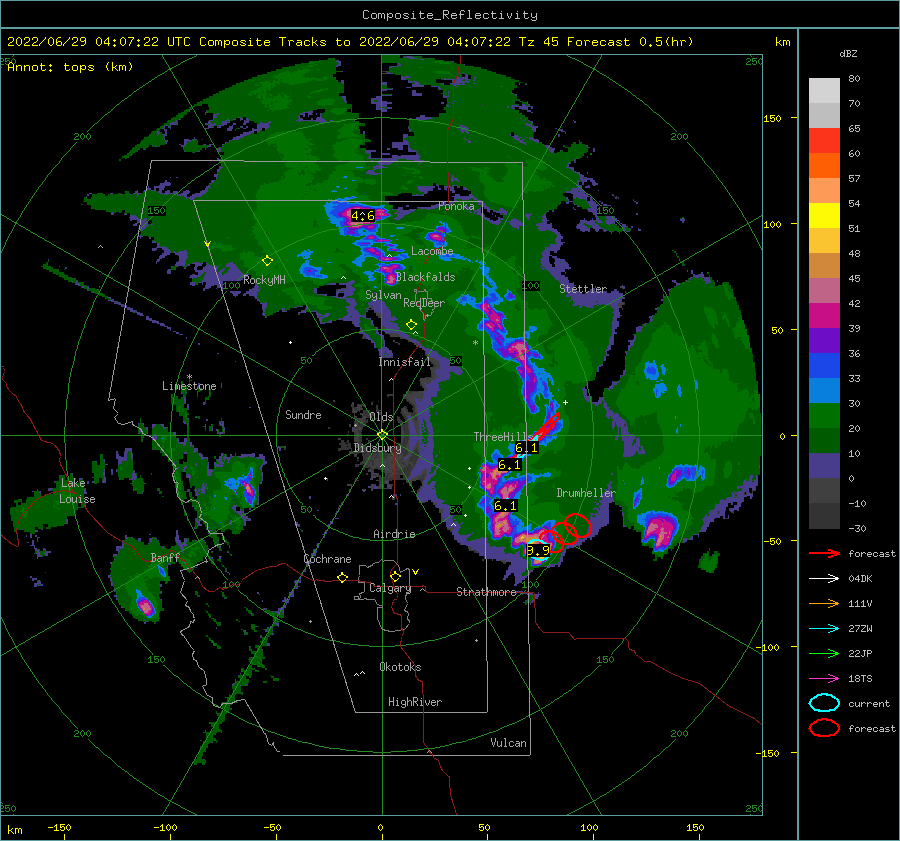Viewport: 900px width, 841px height.
Task: Select the orange 111V arrow legend icon
Action: pyautogui.click(x=824, y=603)
